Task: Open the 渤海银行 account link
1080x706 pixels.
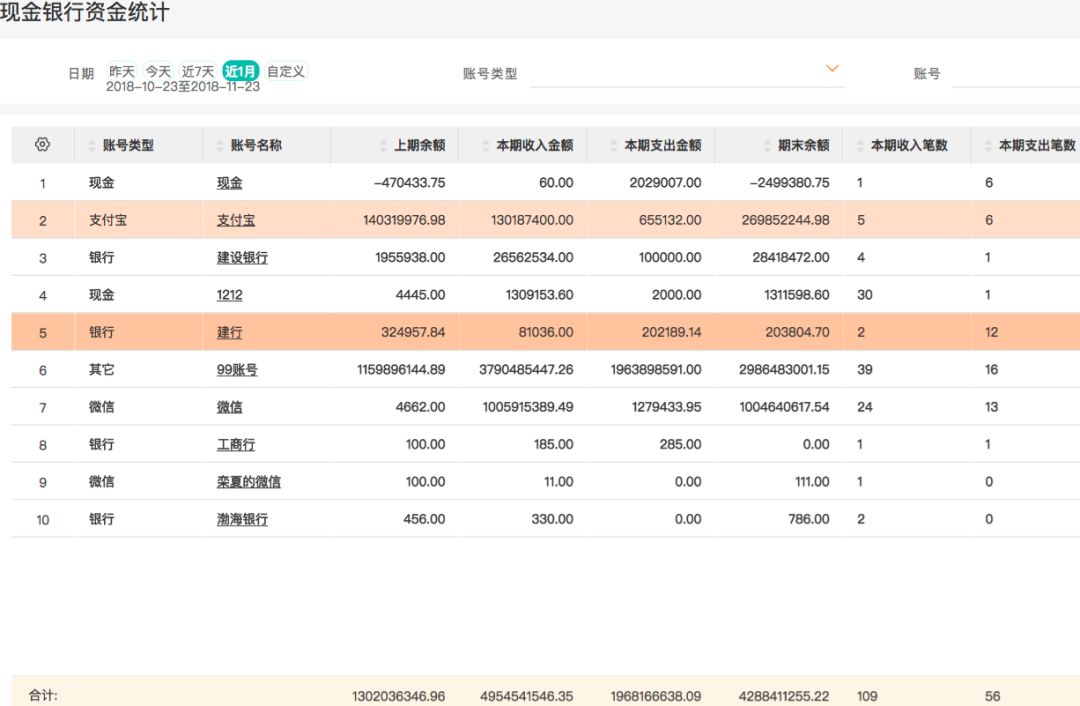Action: point(242,519)
